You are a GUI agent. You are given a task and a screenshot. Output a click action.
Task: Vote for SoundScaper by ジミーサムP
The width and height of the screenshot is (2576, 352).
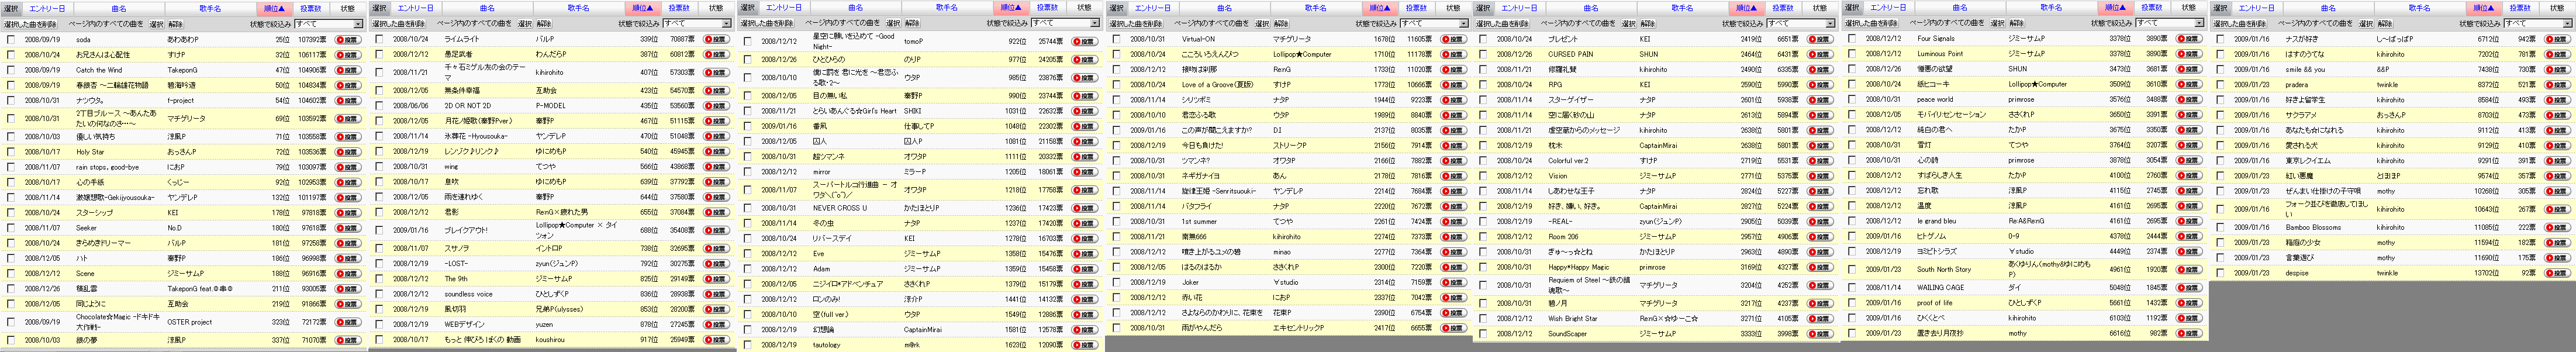pyautogui.click(x=1820, y=334)
